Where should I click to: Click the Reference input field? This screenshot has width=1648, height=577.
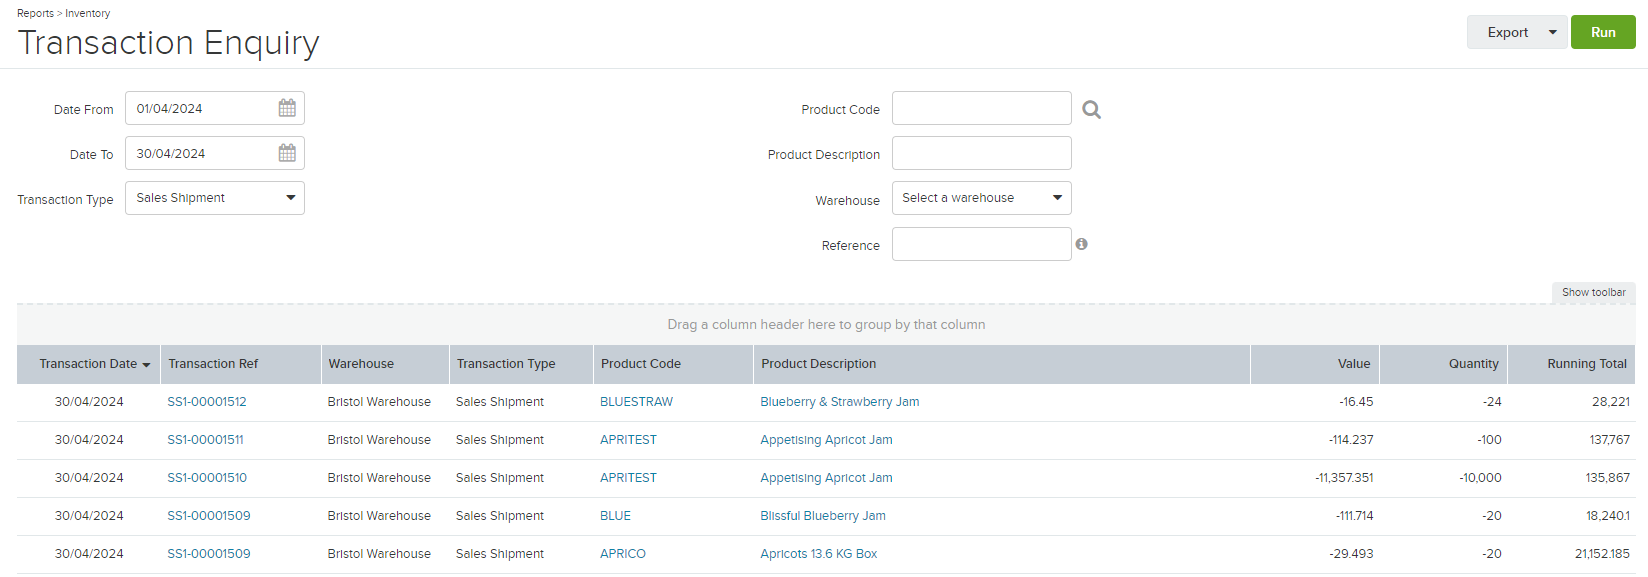[x=982, y=244]
